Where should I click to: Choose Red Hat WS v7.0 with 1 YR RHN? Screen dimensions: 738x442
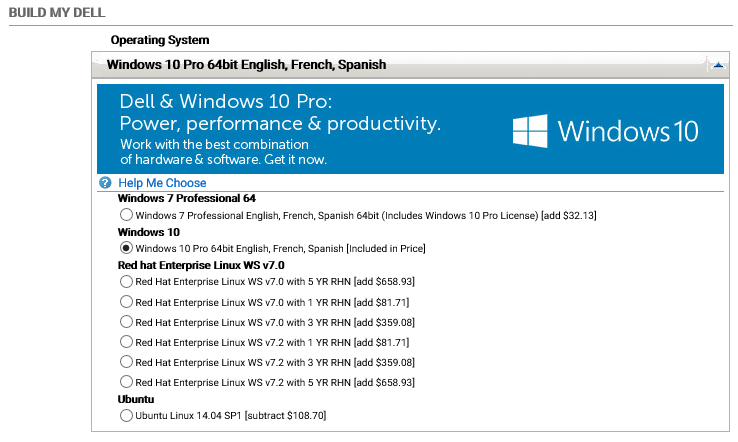point(126,302)
